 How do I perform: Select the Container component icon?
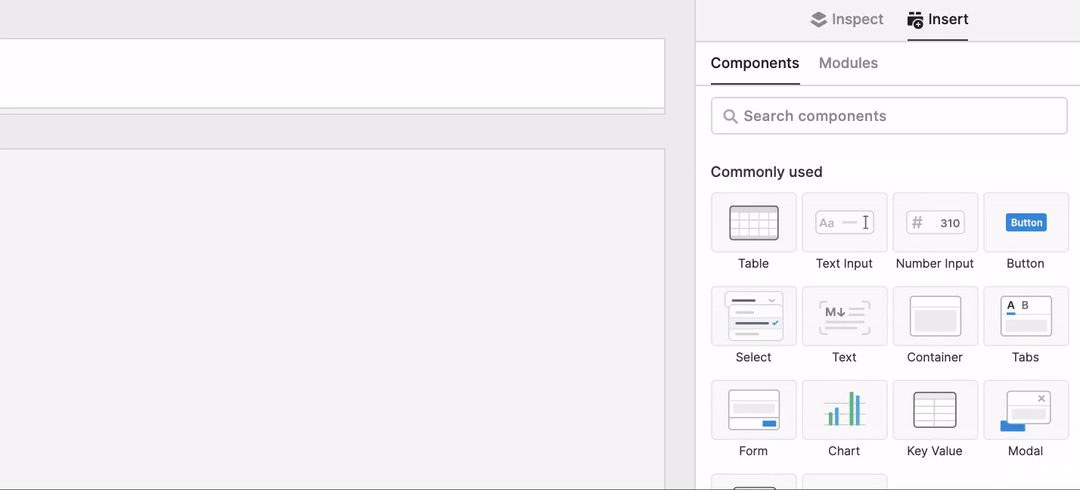click(935, 316)
